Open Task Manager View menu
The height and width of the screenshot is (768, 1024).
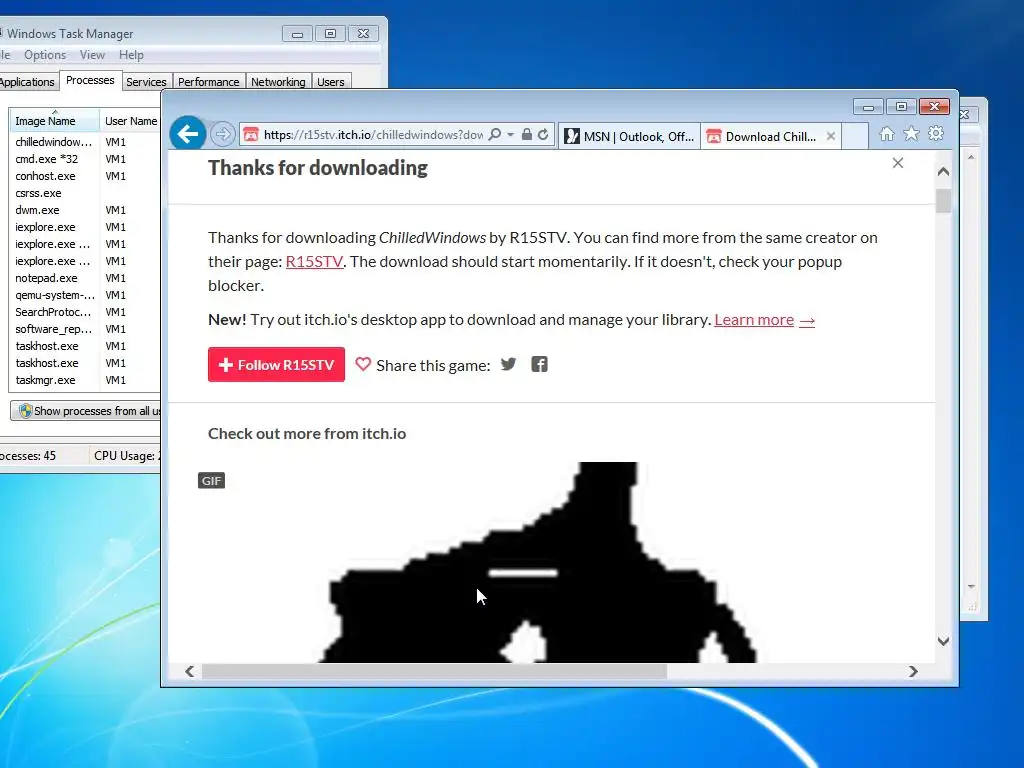click(x=92, y=55)
